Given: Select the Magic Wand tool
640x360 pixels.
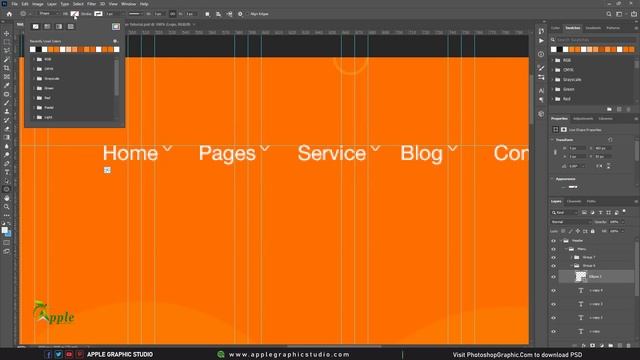Looking at the screenshot, I should click(7, 59).
